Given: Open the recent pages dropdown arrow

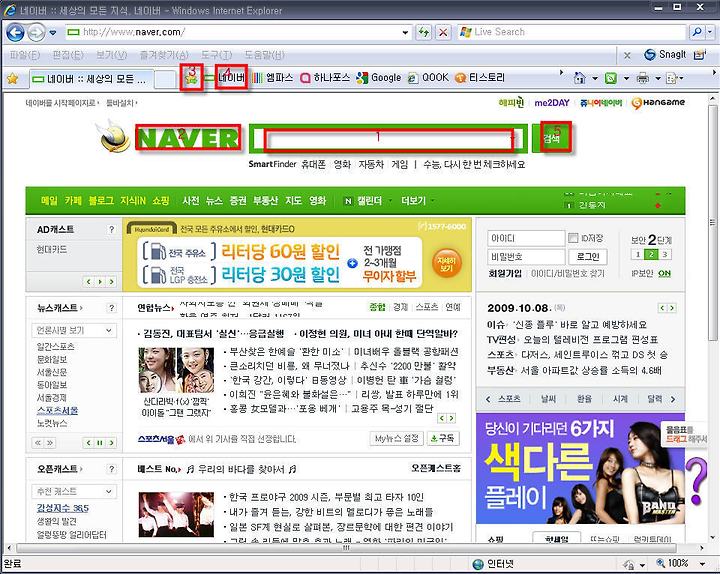Looking at the screenshot, I should tap(53, 33).
